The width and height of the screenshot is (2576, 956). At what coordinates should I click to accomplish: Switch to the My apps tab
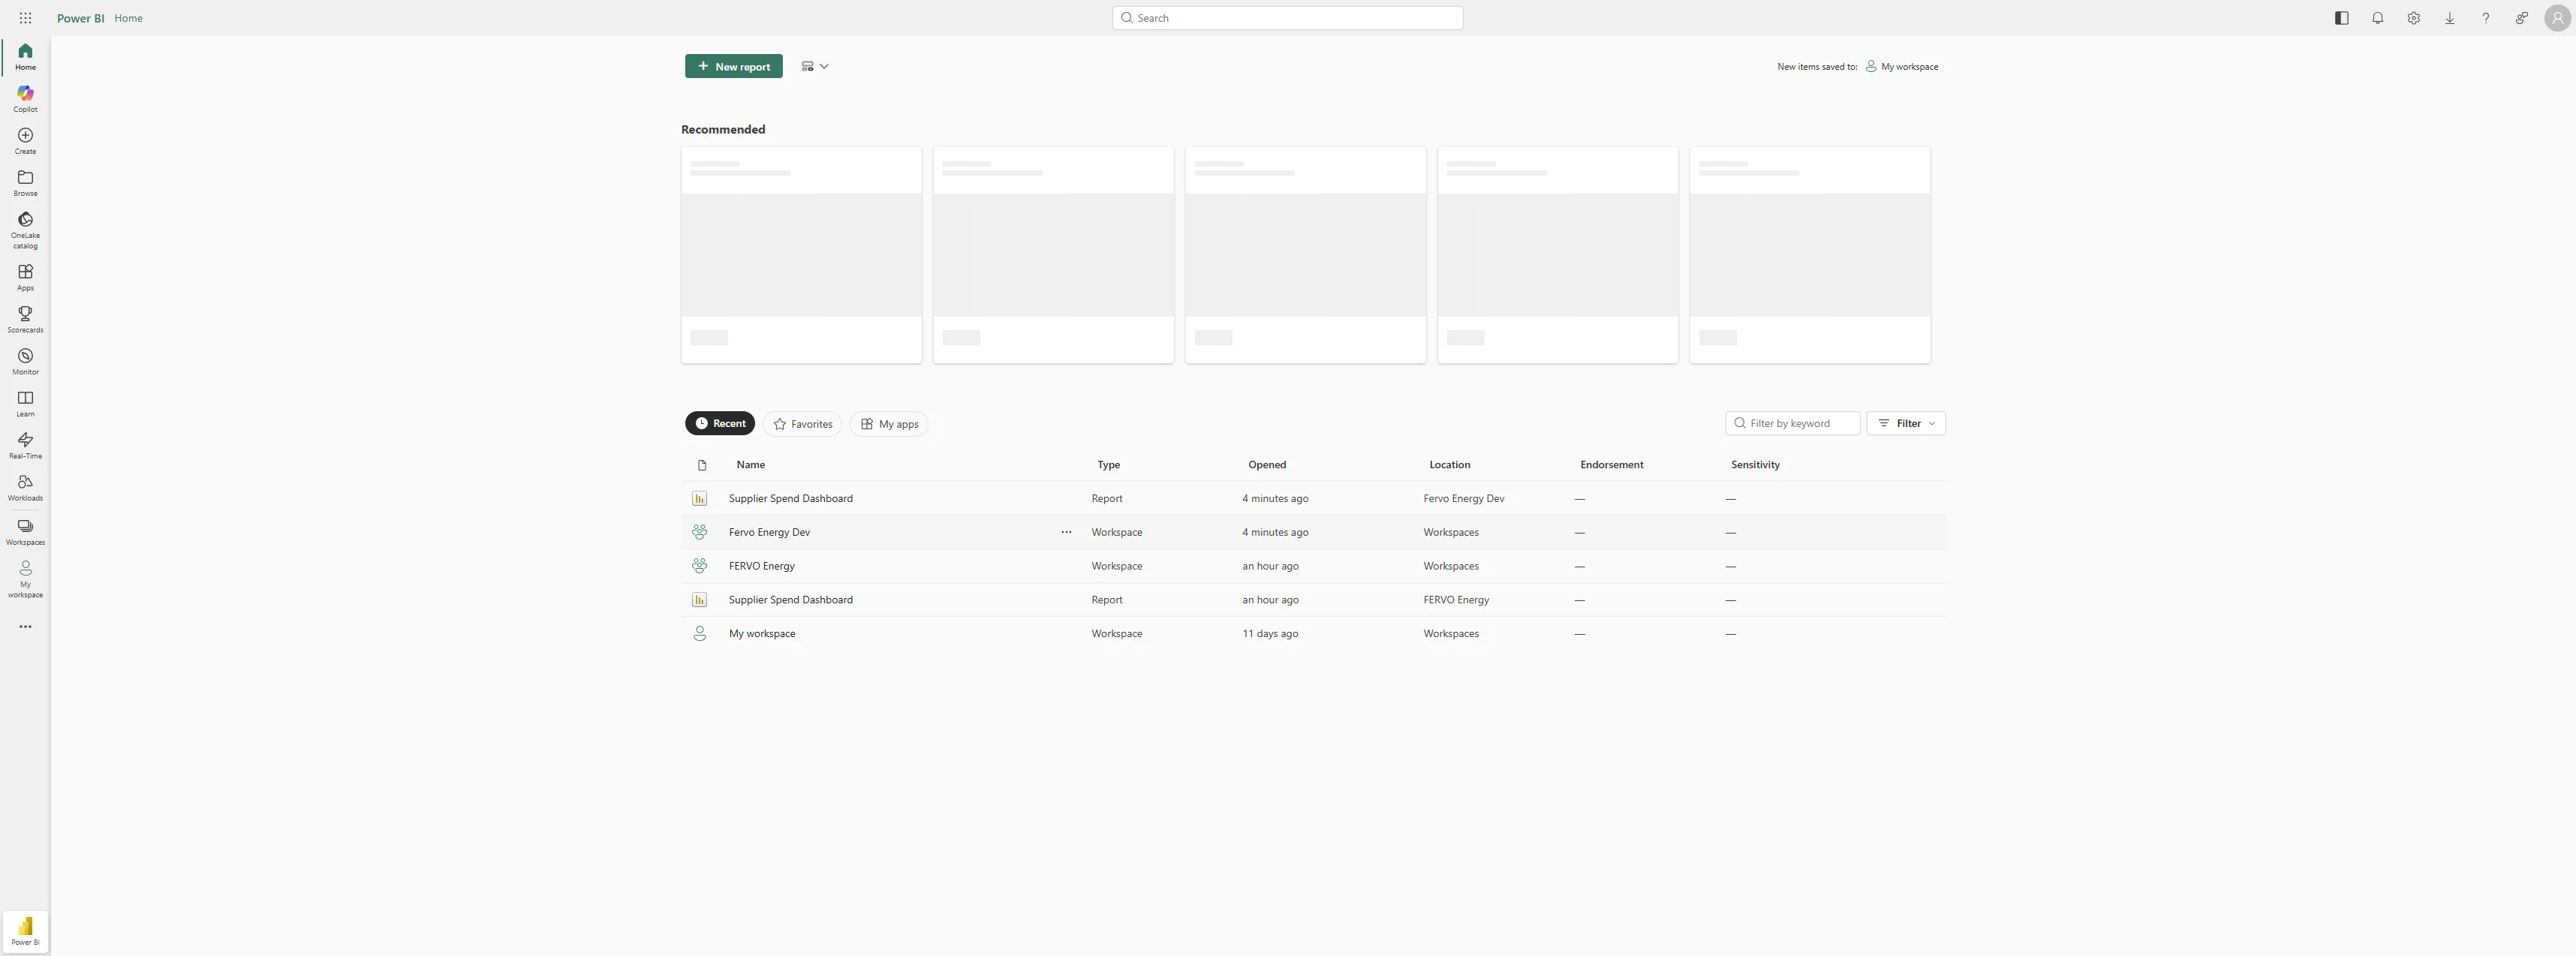888,423
